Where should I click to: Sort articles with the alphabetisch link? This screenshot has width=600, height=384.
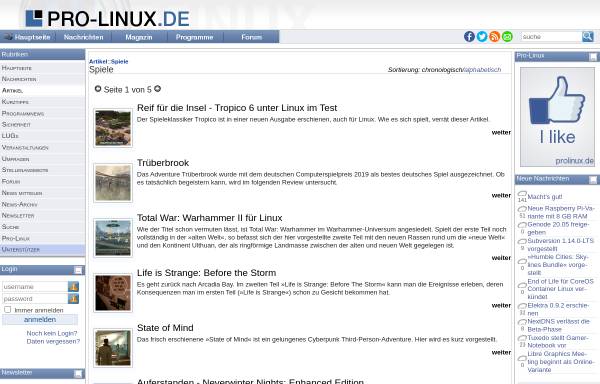tap(482, 70)
